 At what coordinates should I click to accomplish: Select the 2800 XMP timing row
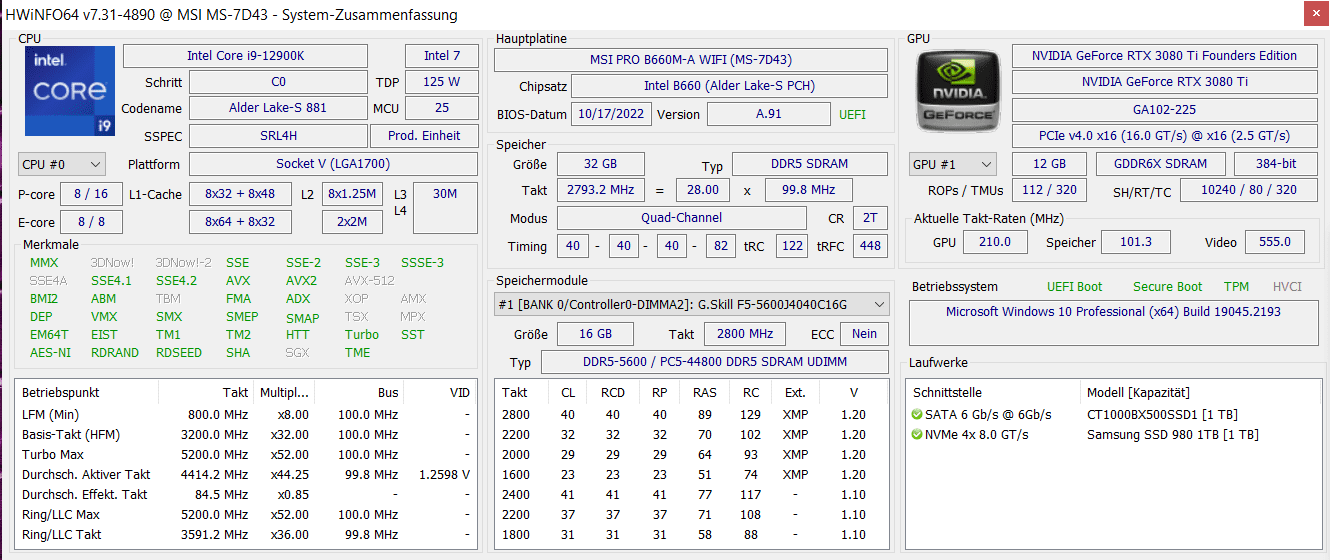692,414
